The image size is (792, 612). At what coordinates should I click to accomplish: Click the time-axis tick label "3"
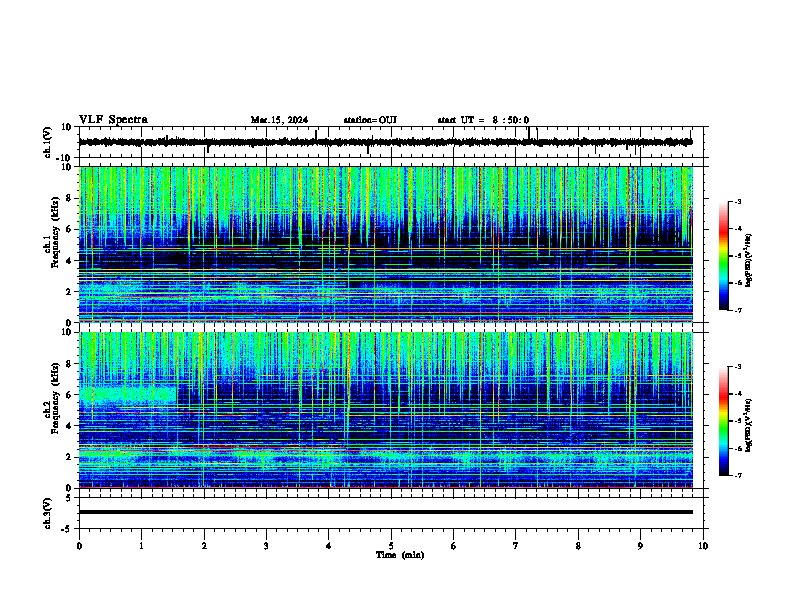(266, 546)
